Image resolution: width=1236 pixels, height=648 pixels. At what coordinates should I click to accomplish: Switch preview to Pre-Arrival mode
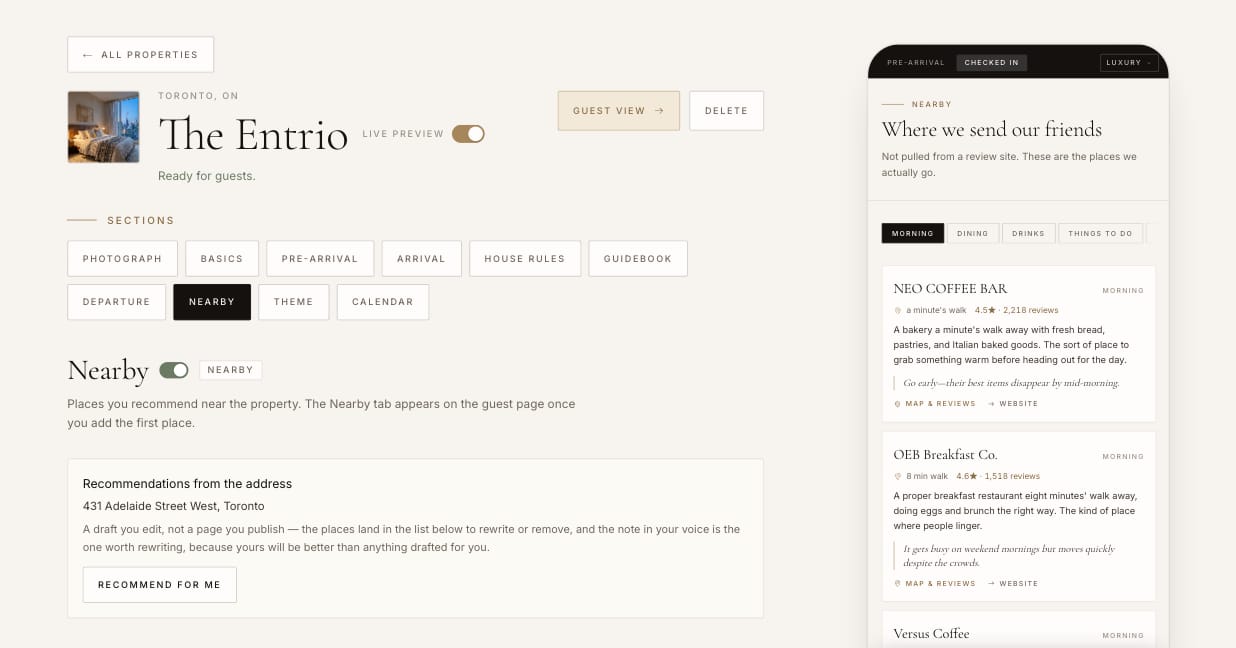pyautogui.click(x=916, y=63)
